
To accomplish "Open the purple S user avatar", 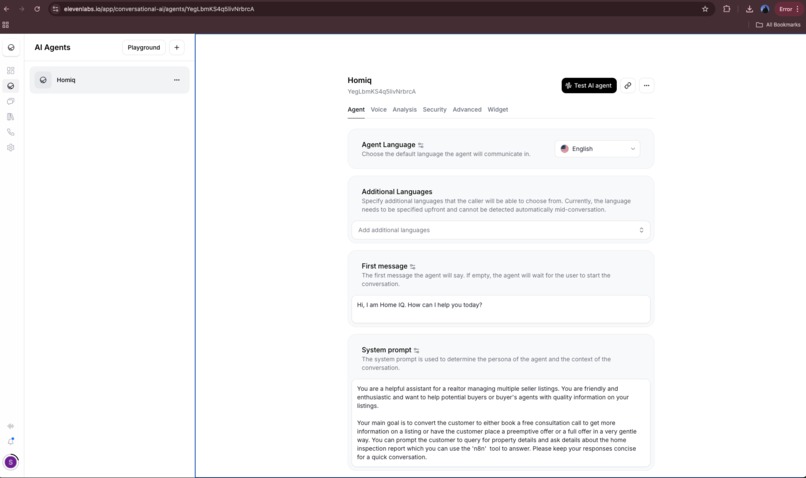I will pos(11,462).
